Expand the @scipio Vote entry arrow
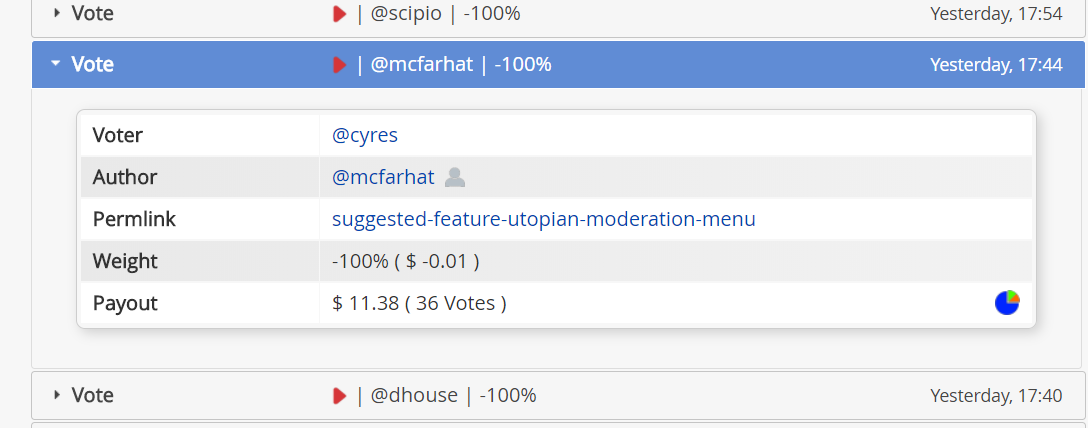This screenshot has height=428, width=1088. [x=57, y=13]
